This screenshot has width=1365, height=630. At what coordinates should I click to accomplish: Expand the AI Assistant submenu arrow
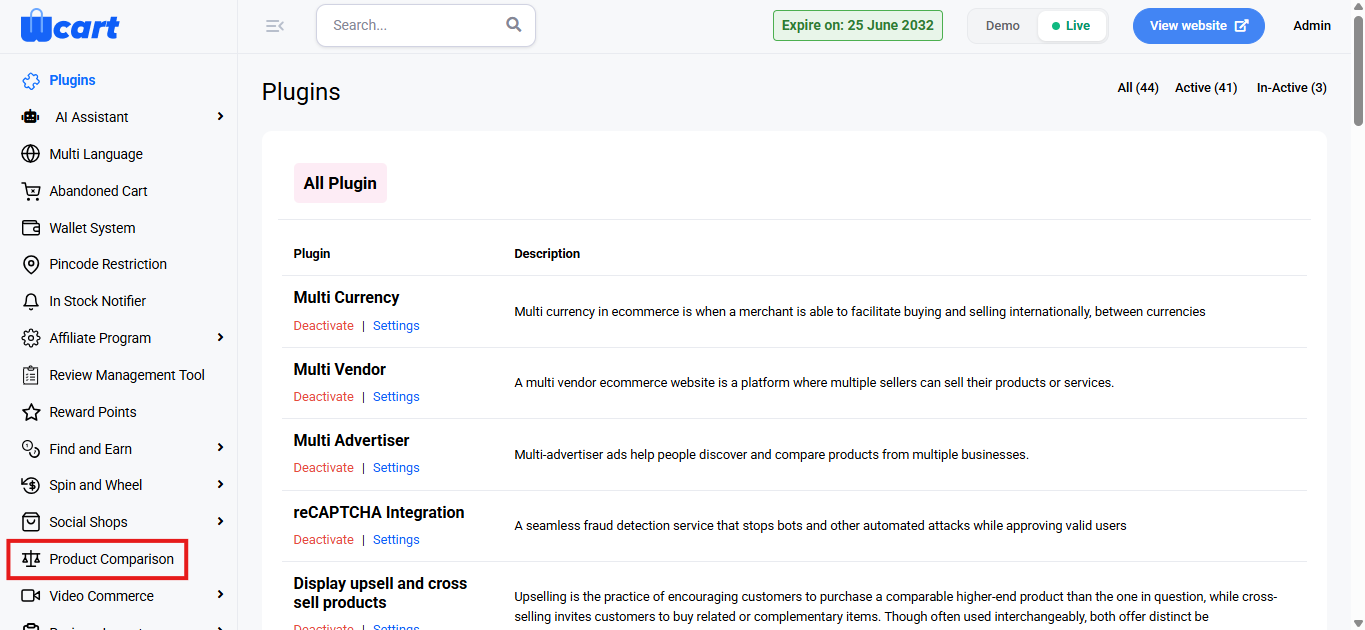tap(220, 117)
